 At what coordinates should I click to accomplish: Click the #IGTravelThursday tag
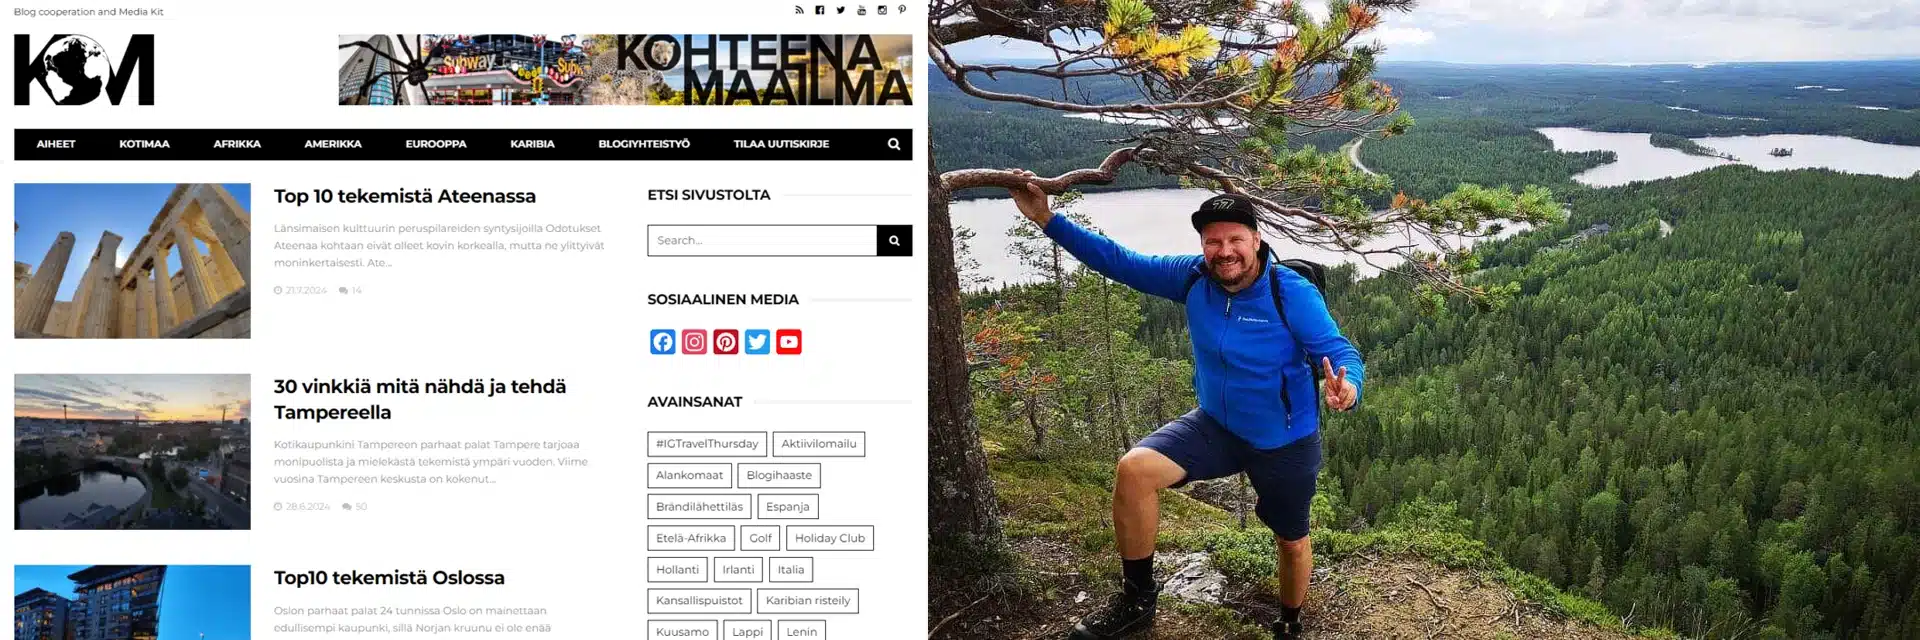707,444
